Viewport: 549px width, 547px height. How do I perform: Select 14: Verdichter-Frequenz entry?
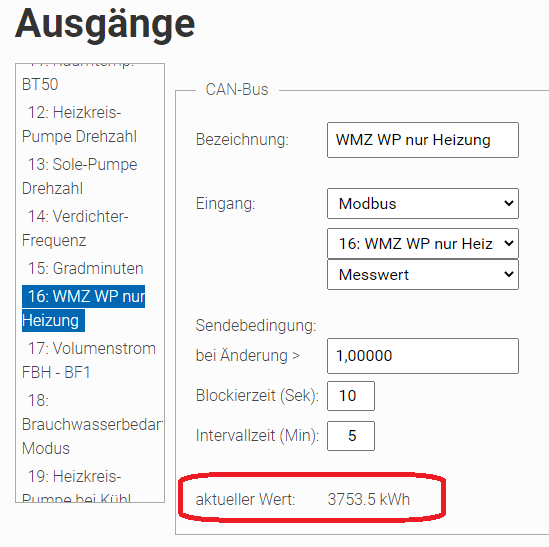75,228
